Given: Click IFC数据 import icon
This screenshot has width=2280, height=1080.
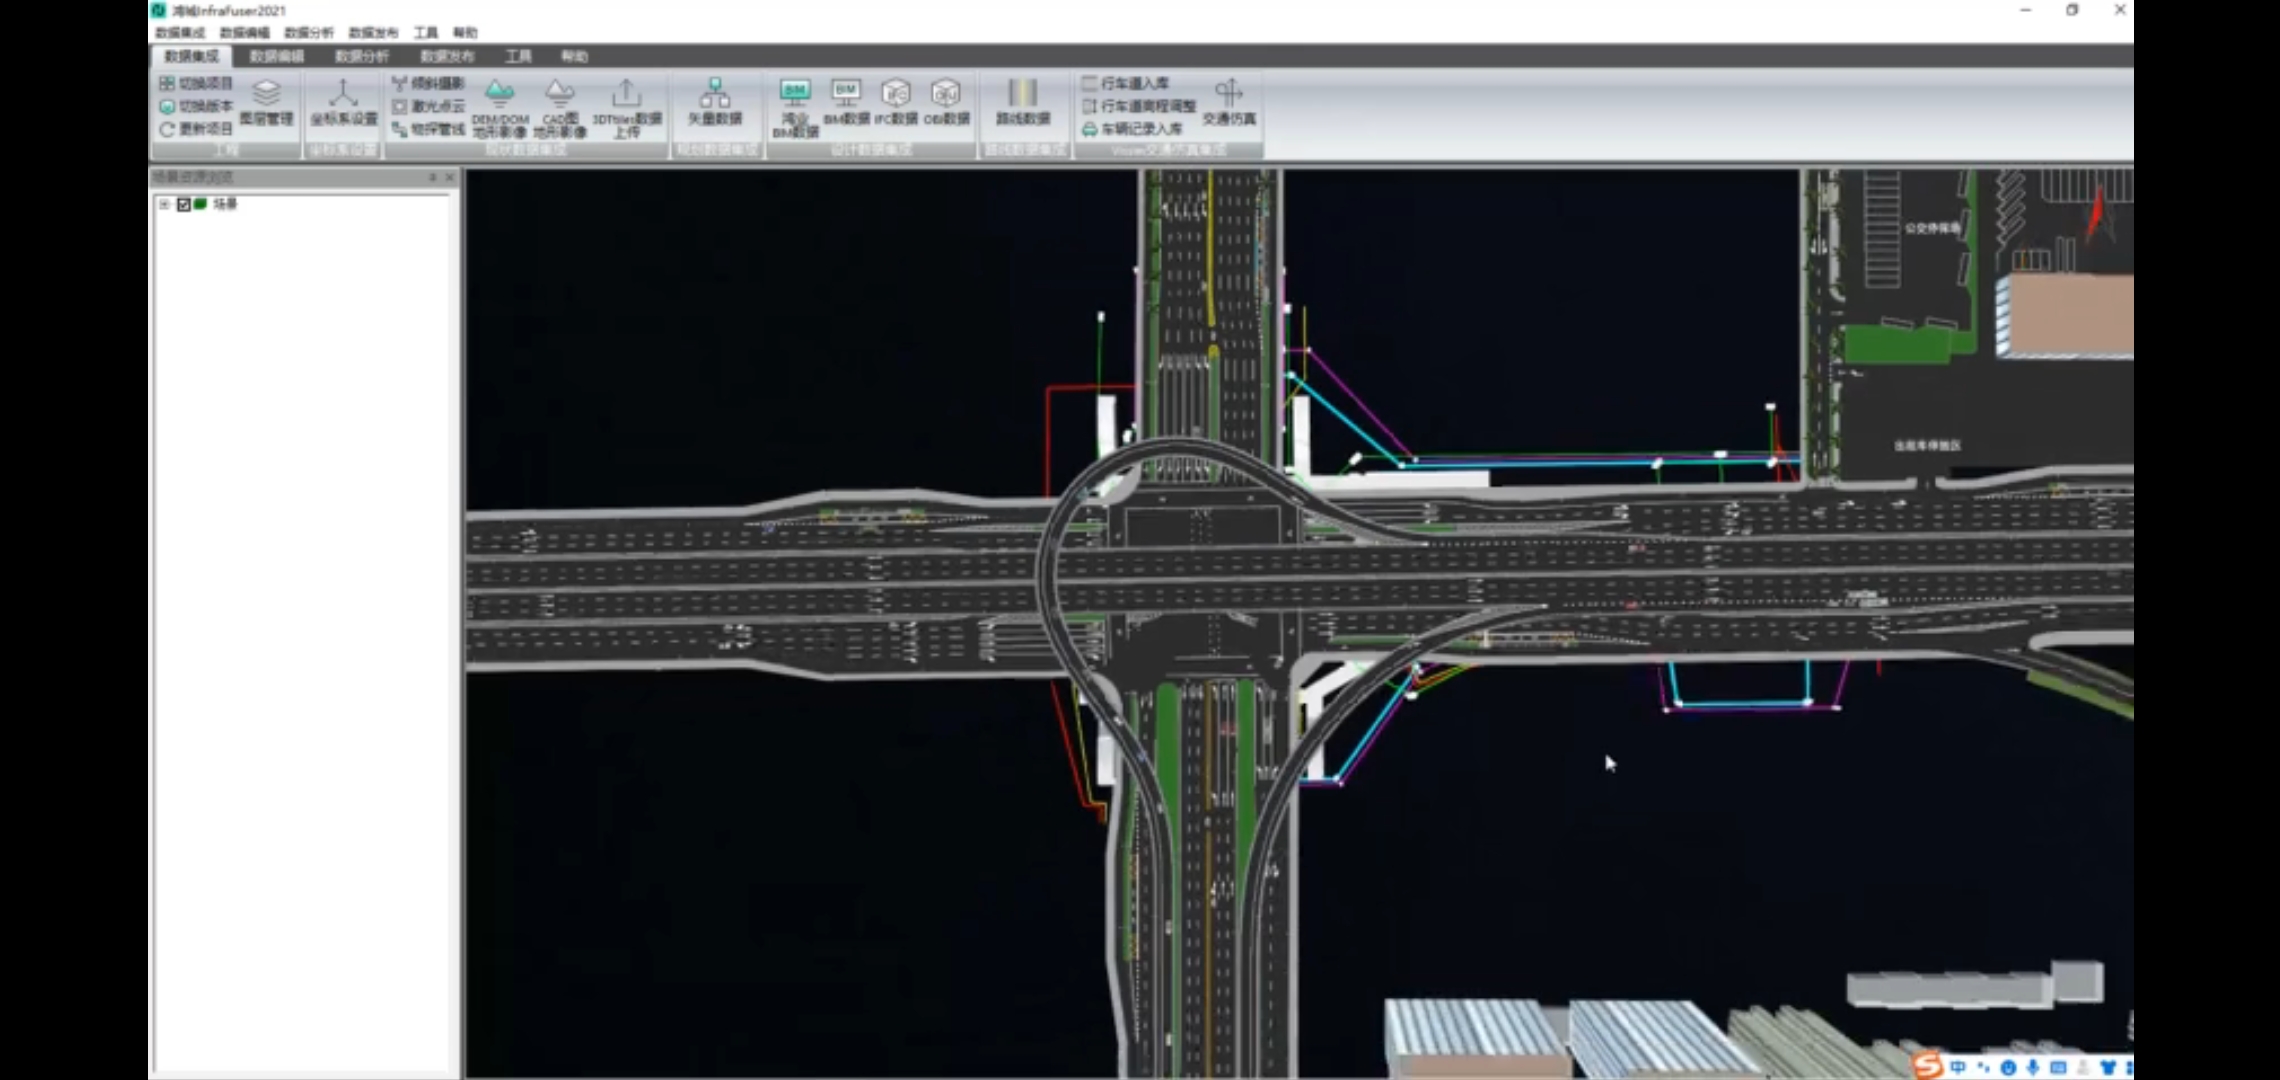Looking at the screenshot, I should tap(896, 94).
